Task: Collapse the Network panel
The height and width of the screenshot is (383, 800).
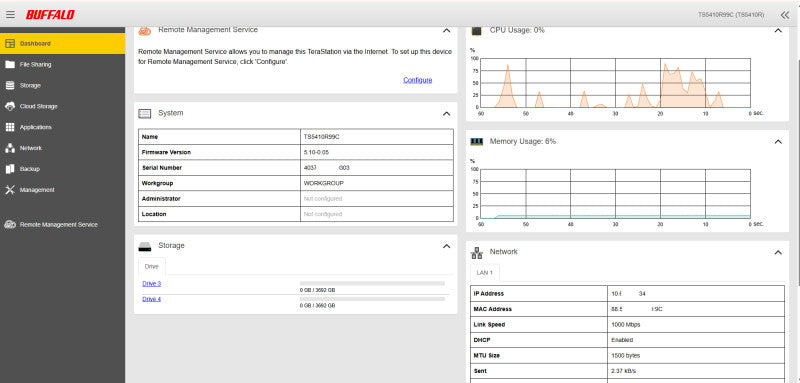Action: tap(778, 252)
